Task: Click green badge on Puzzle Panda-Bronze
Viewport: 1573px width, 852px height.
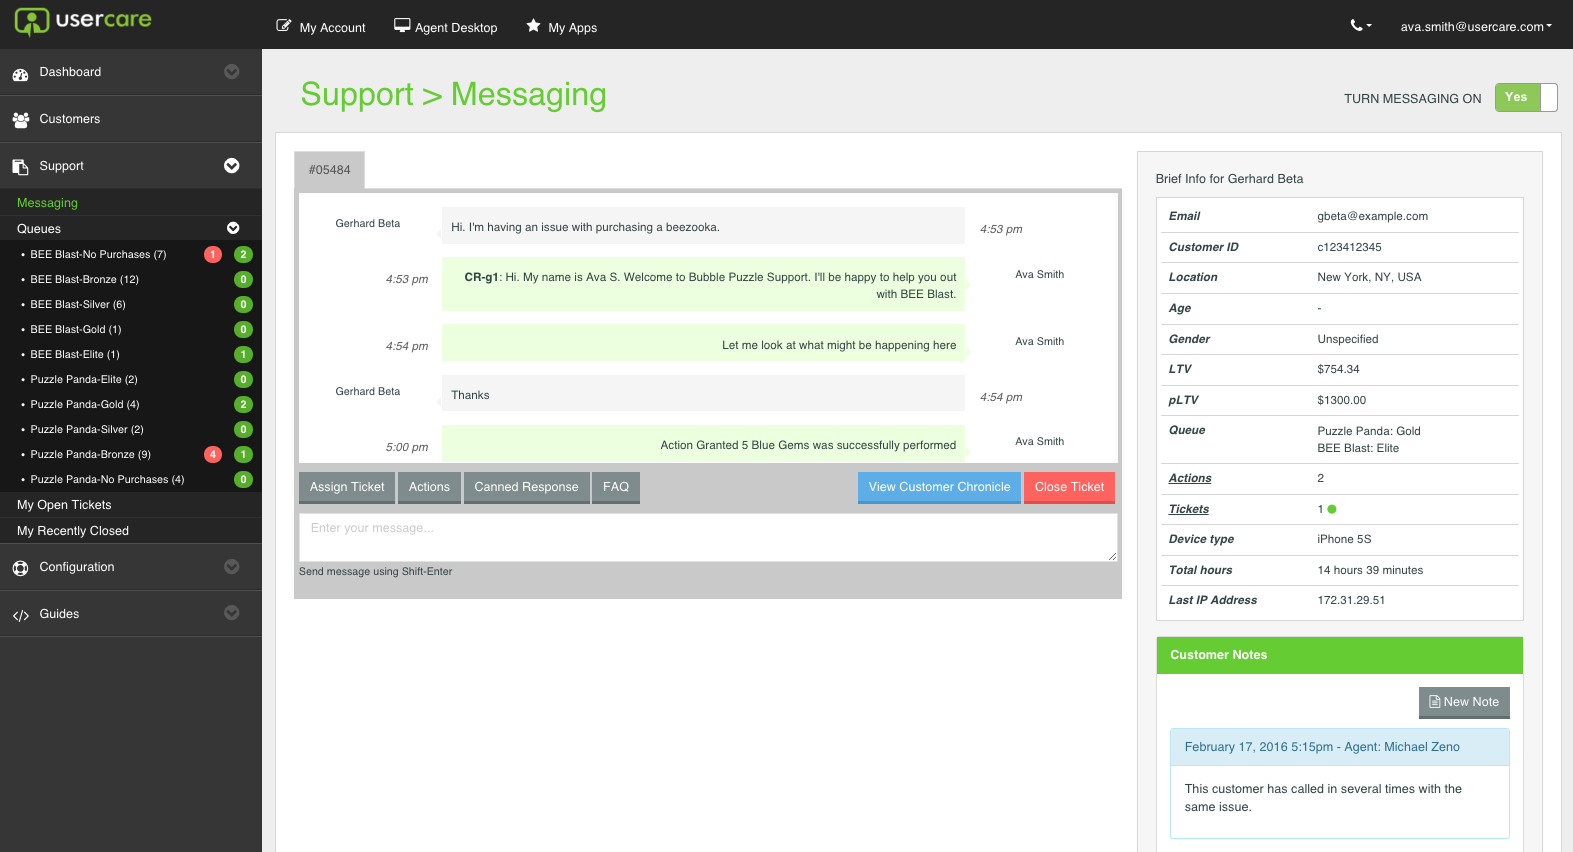Action: (243, 455)
